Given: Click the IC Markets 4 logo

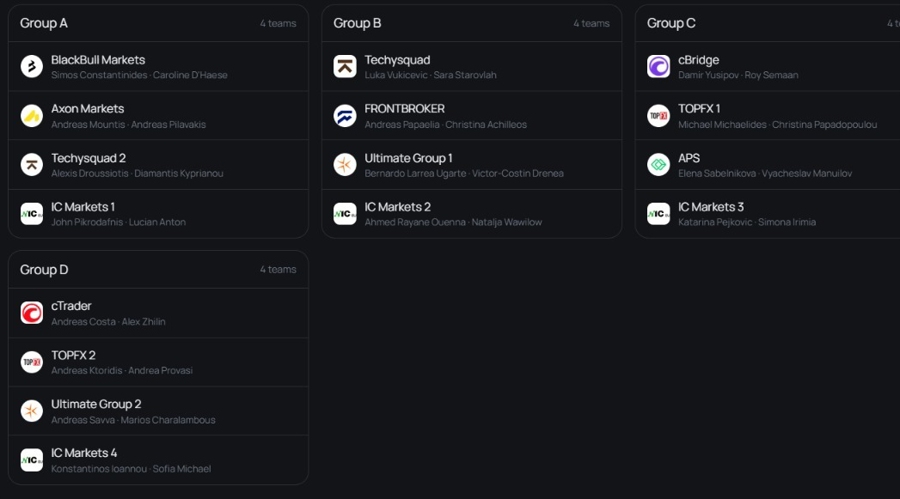Looking at the screenshot, I should (32, 460).
